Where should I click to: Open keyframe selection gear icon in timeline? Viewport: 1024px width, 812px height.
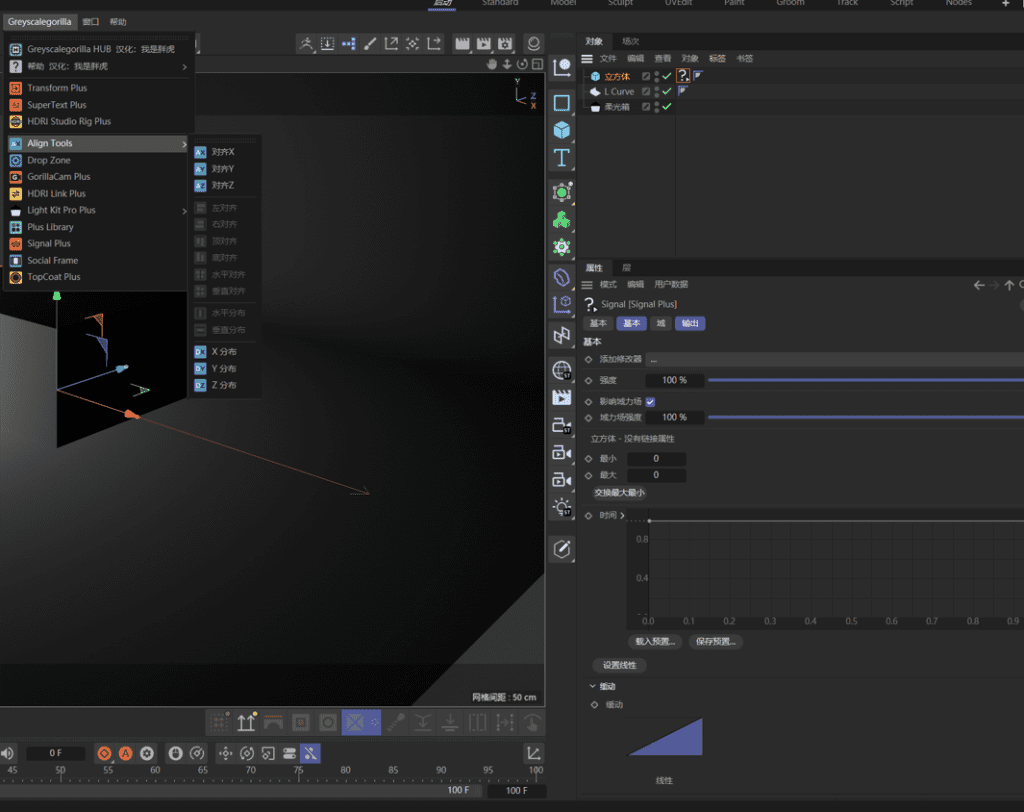point(147,753)
